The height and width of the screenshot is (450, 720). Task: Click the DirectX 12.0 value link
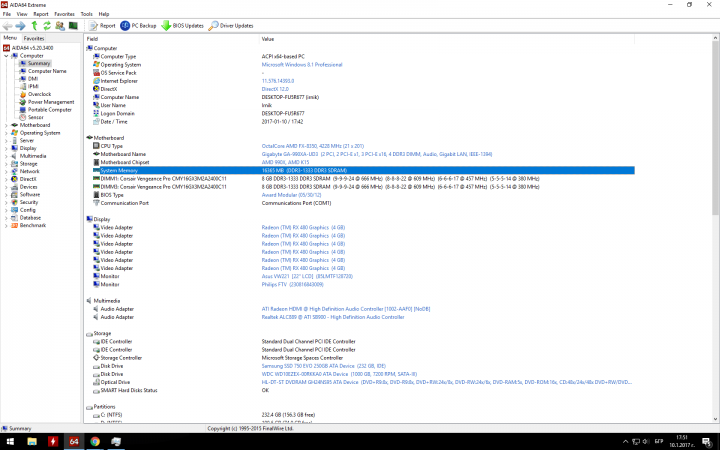[x=275, y=89]
